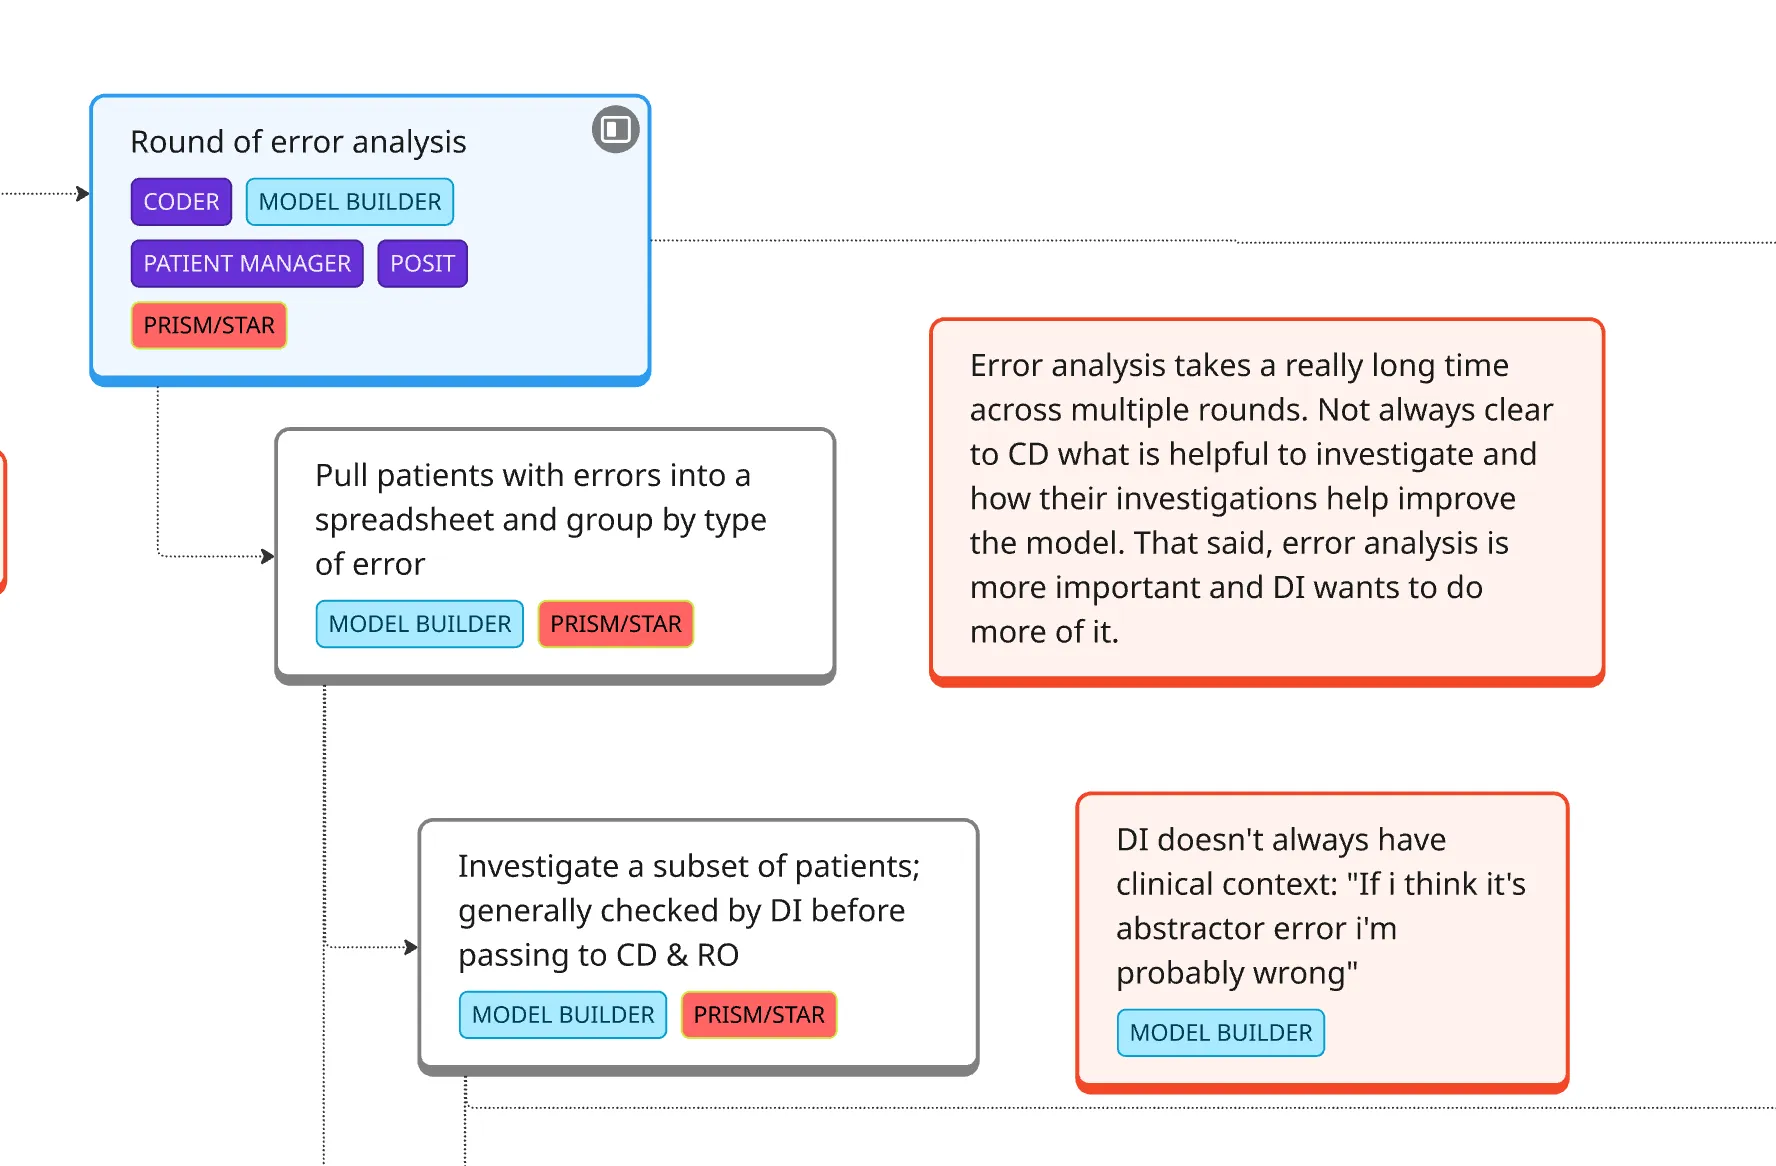Click PRISM/STAR tag on Round of error analysis card
1776x1166 pixels.
(209, 326)
